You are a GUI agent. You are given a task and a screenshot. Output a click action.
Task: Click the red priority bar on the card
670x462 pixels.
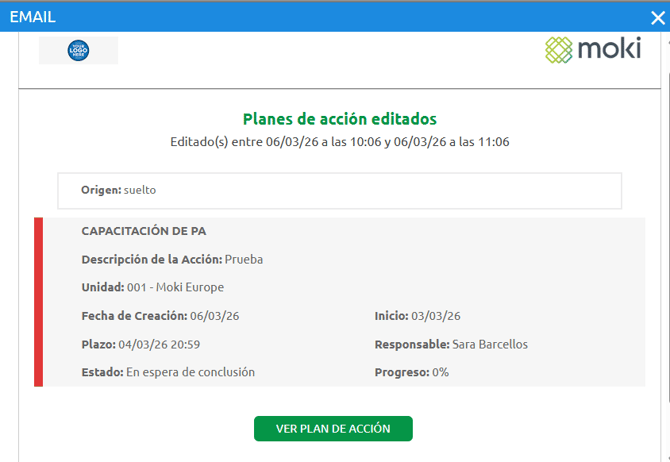tap(39, 302)
